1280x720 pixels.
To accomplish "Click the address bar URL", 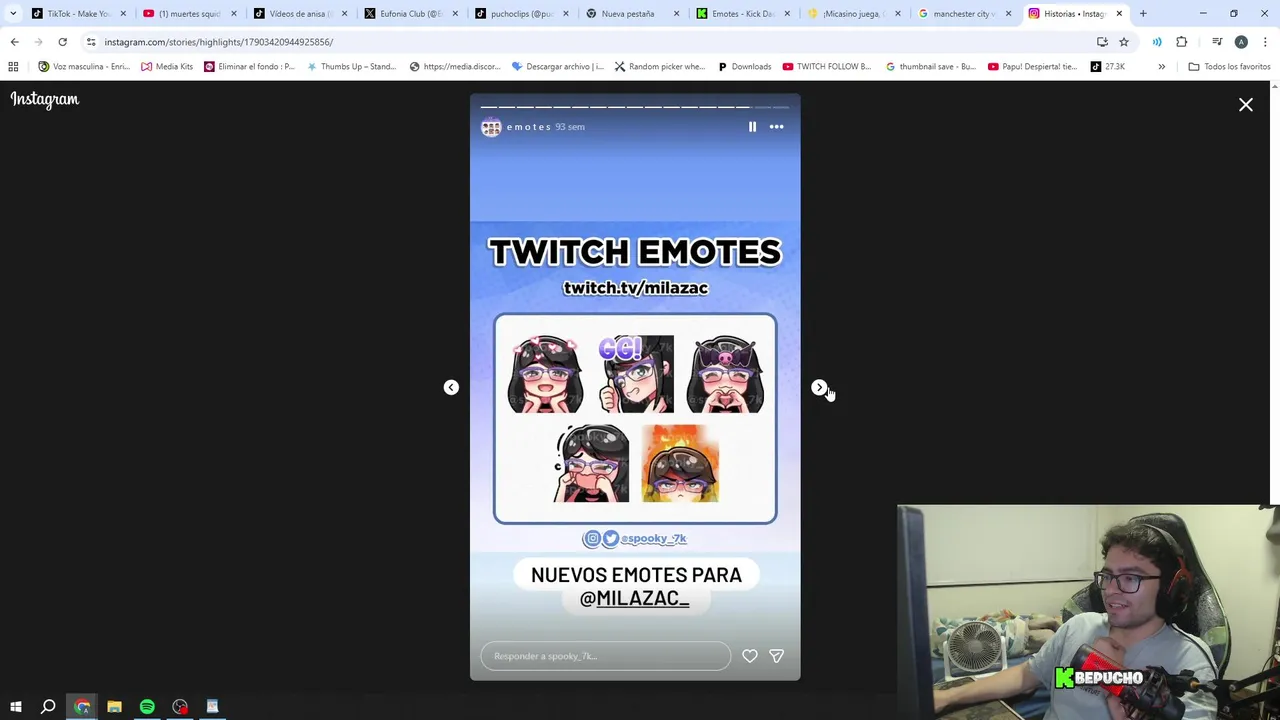I will 219,42.
